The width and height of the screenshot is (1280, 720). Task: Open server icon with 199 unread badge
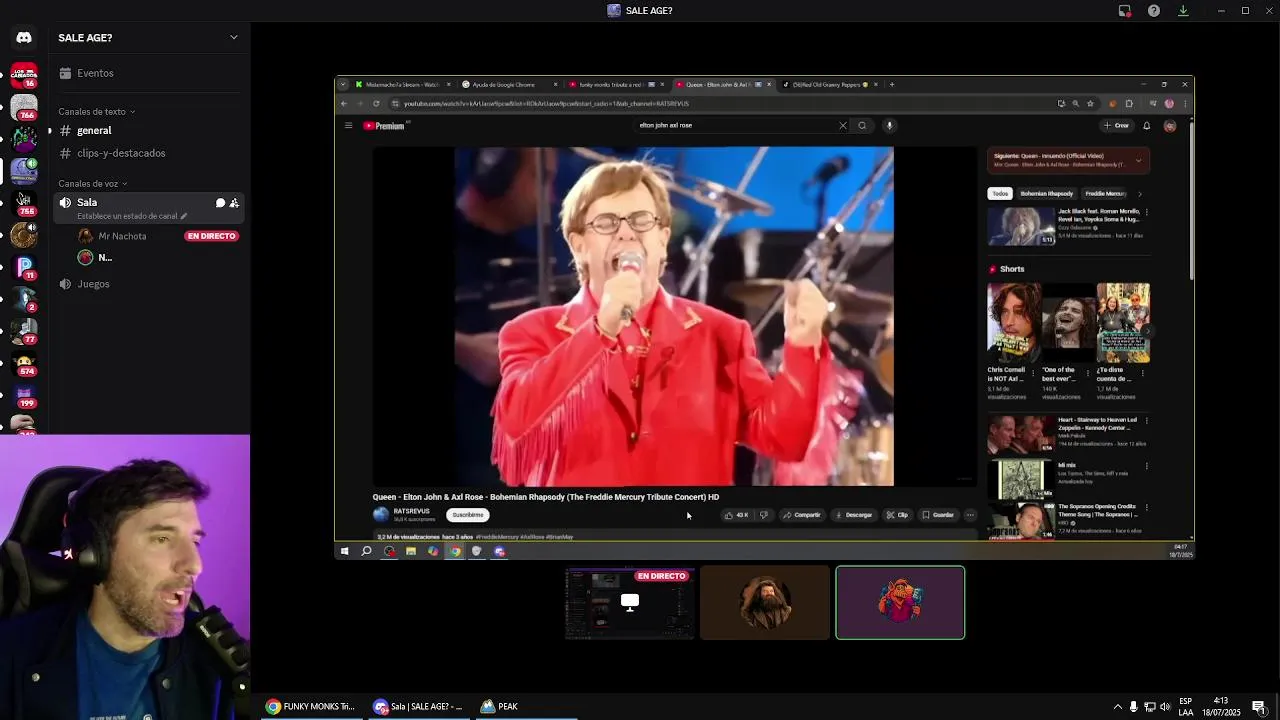click(x=24, y=395)
